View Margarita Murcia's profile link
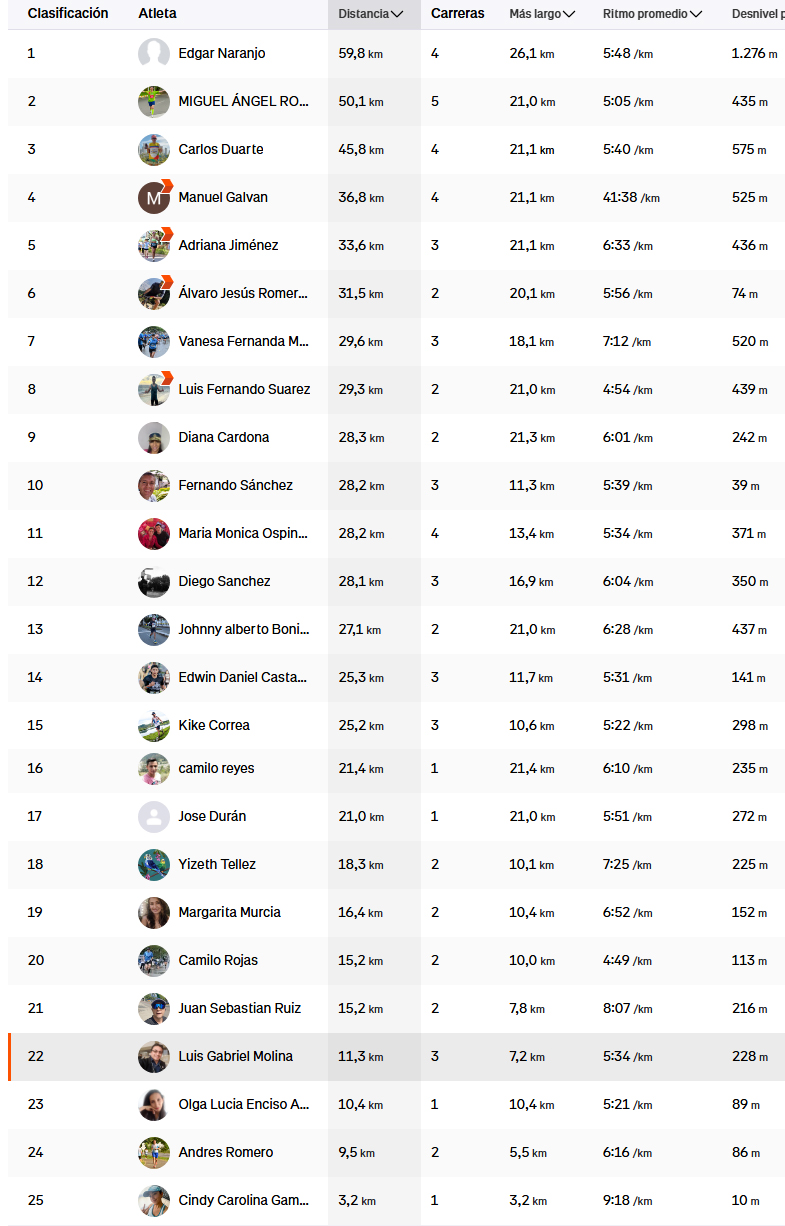This screenshot has height=1226, width=785. tap(229, 912)
